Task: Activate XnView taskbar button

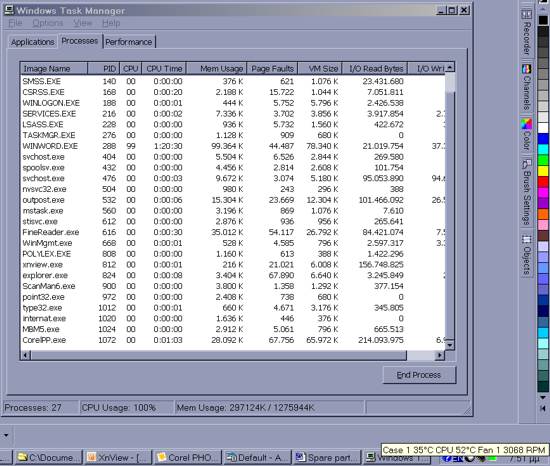Action: (x=118, y=457)
